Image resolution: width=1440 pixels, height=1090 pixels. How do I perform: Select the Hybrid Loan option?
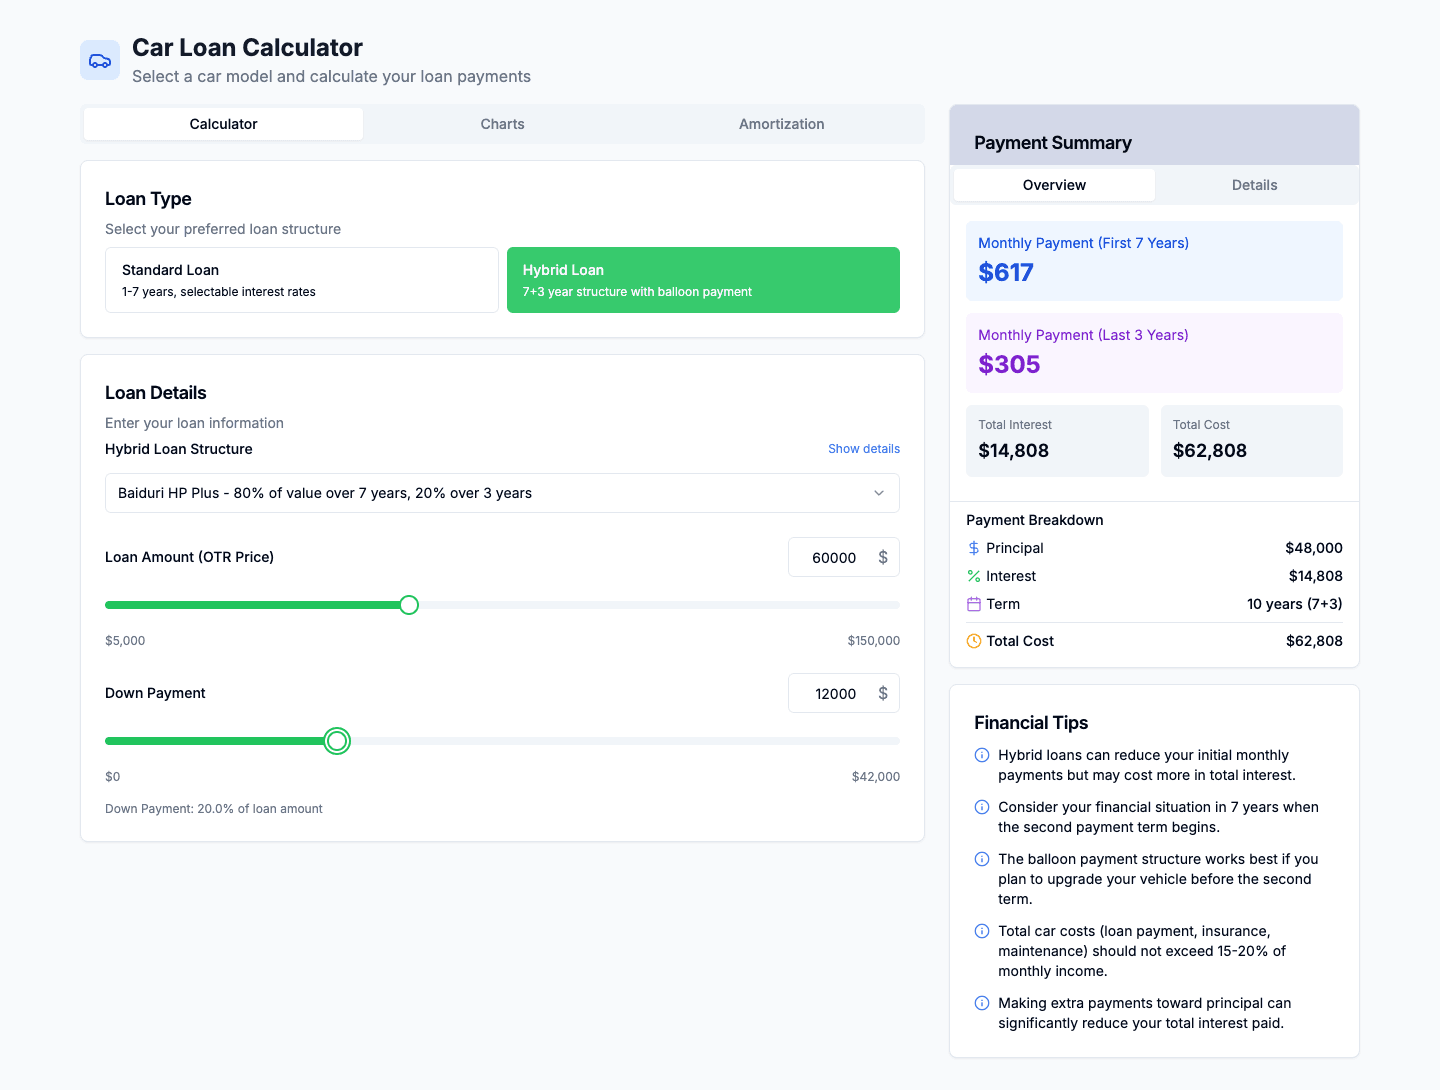click(x=703, y=280)
